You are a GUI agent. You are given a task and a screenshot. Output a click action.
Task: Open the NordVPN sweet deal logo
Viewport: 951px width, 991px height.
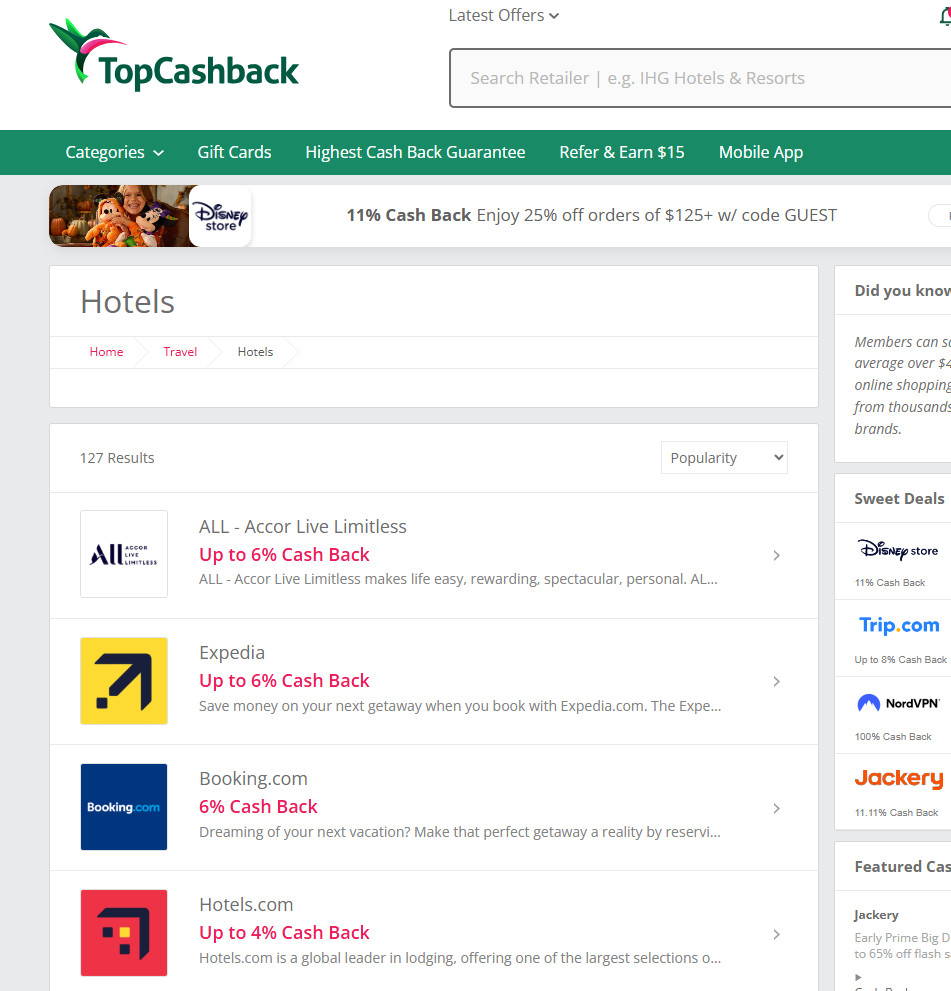click(899, 703)
